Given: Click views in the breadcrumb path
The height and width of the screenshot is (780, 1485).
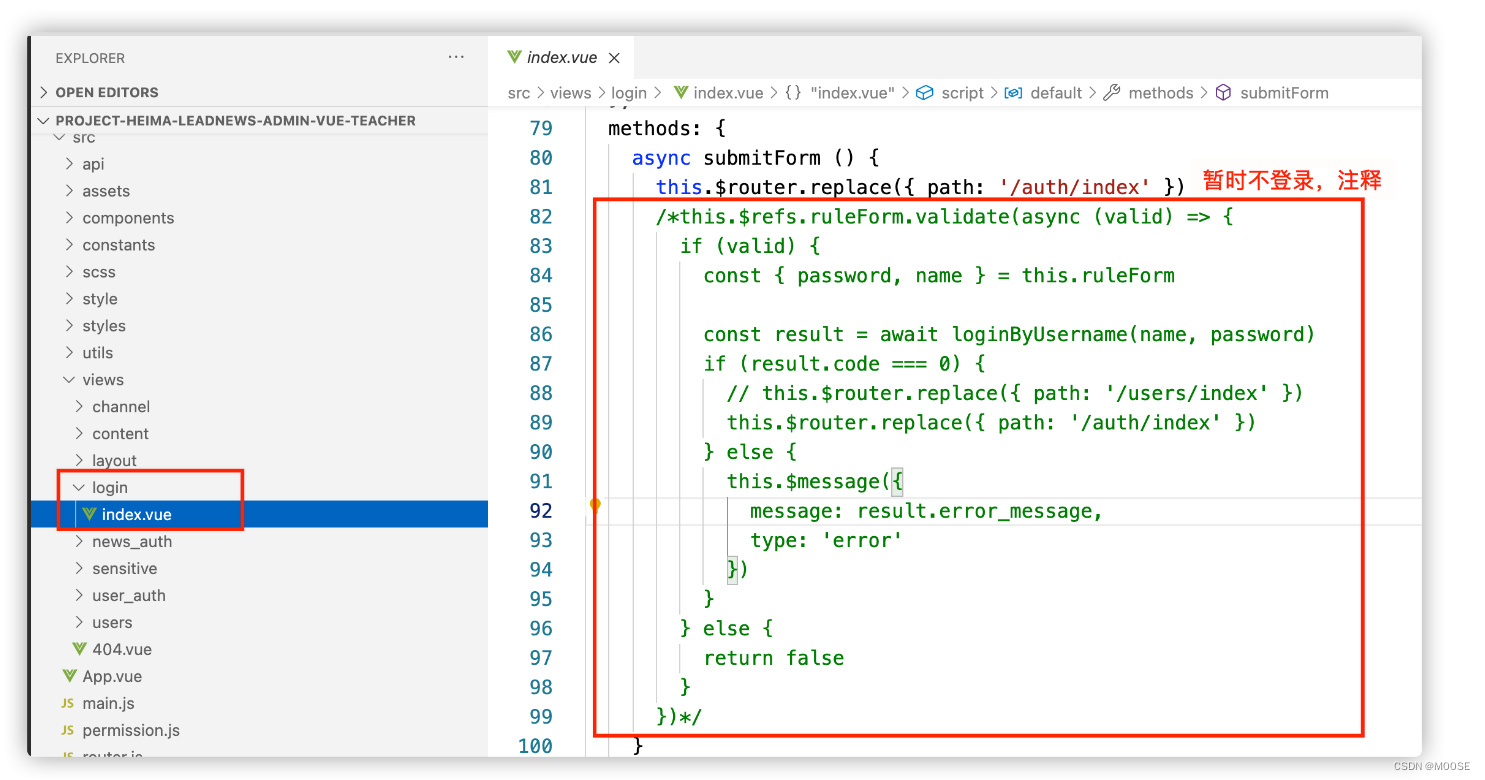Looking at the screenshot, I should (570, 92).
